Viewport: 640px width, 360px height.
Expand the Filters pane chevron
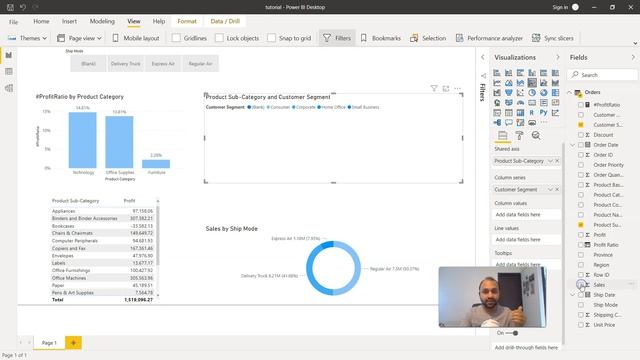(482, 57)
